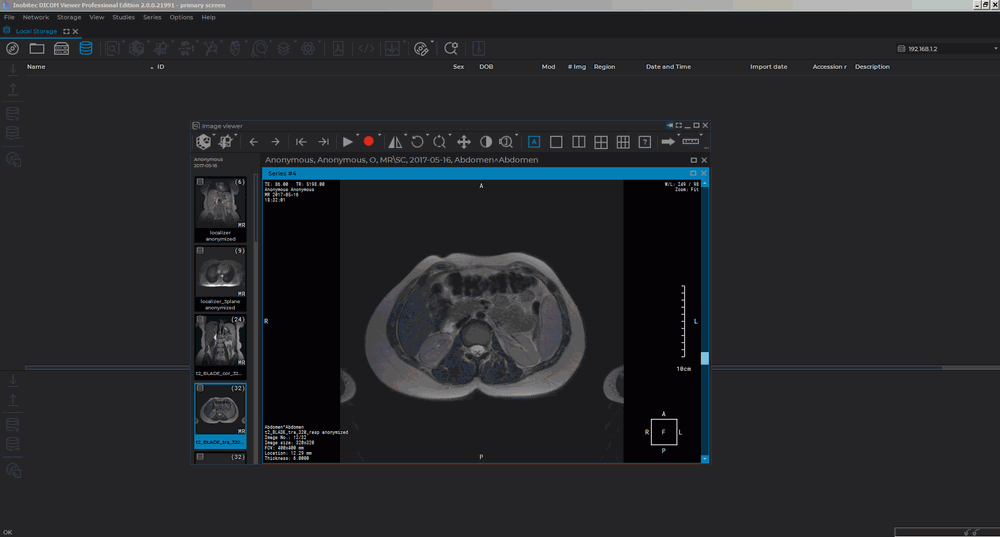Check the localizer_3plane series checkbox
The width and height of the screenshot is (1000, 537).
pyautogui.click(x=200, y=251)
